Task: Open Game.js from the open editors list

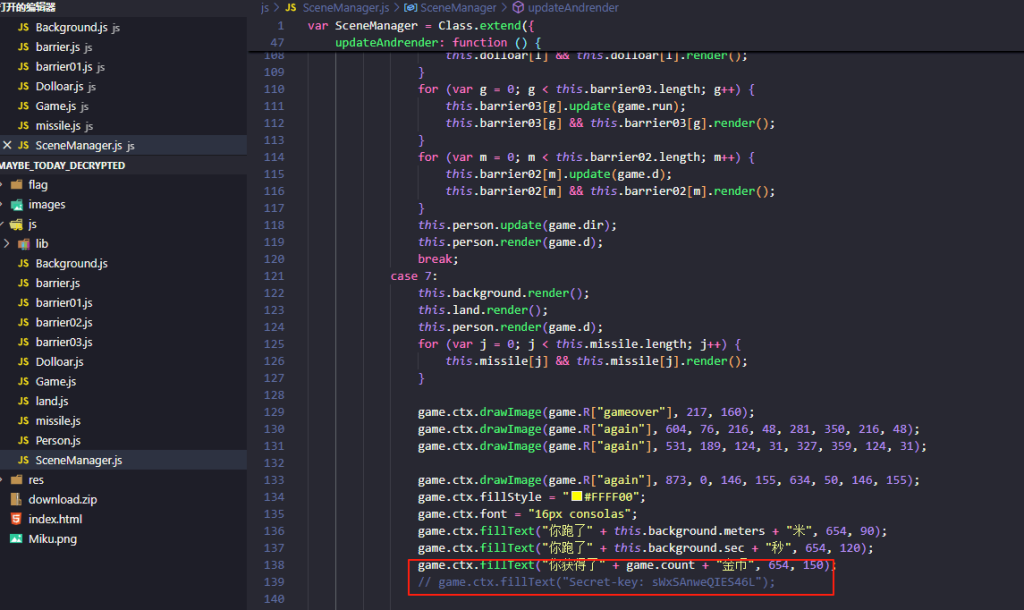Action: [55, 106]
